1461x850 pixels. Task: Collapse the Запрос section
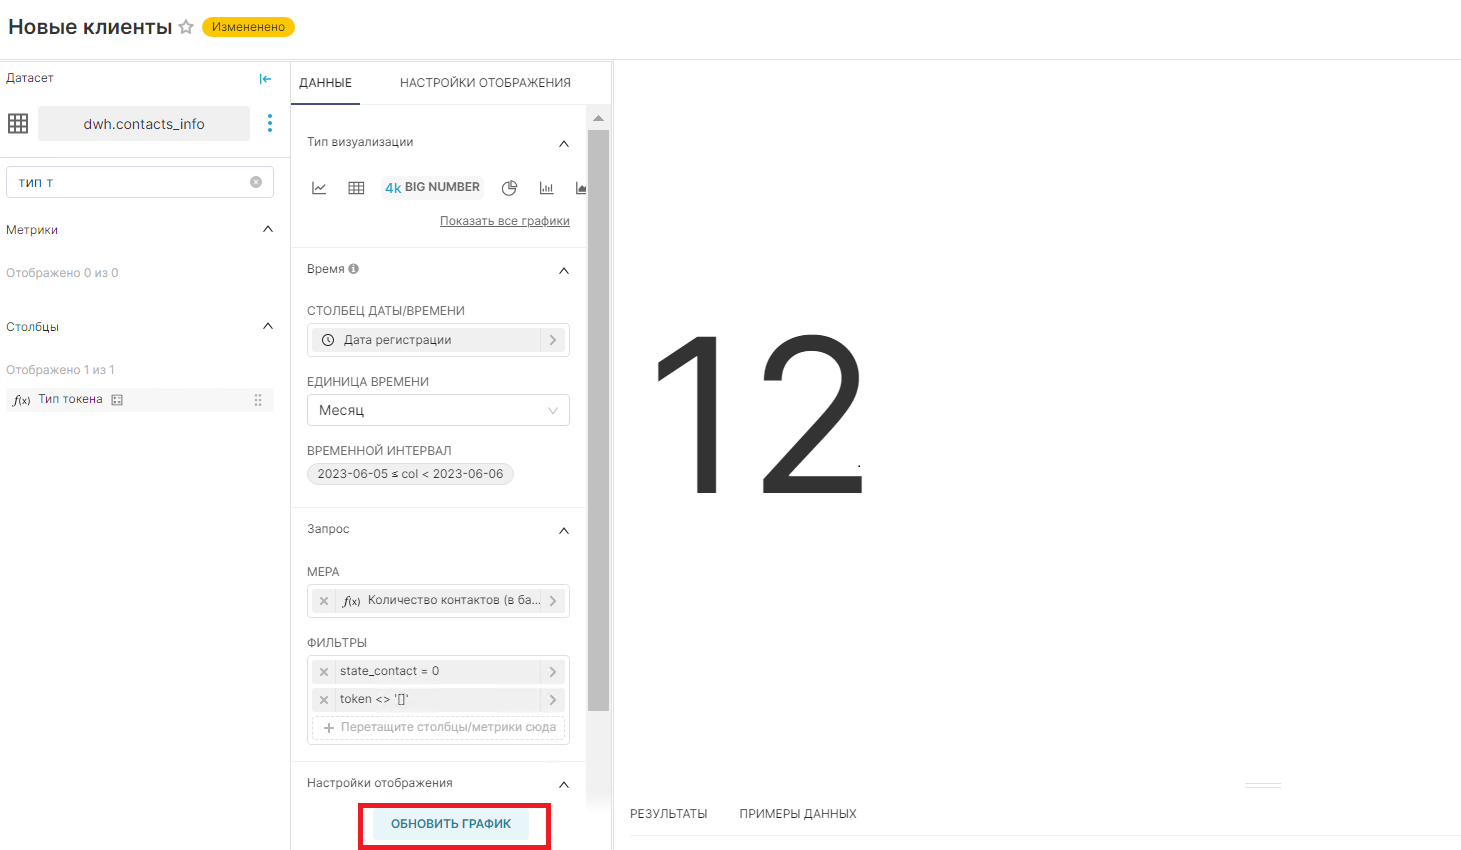[564, 530]
